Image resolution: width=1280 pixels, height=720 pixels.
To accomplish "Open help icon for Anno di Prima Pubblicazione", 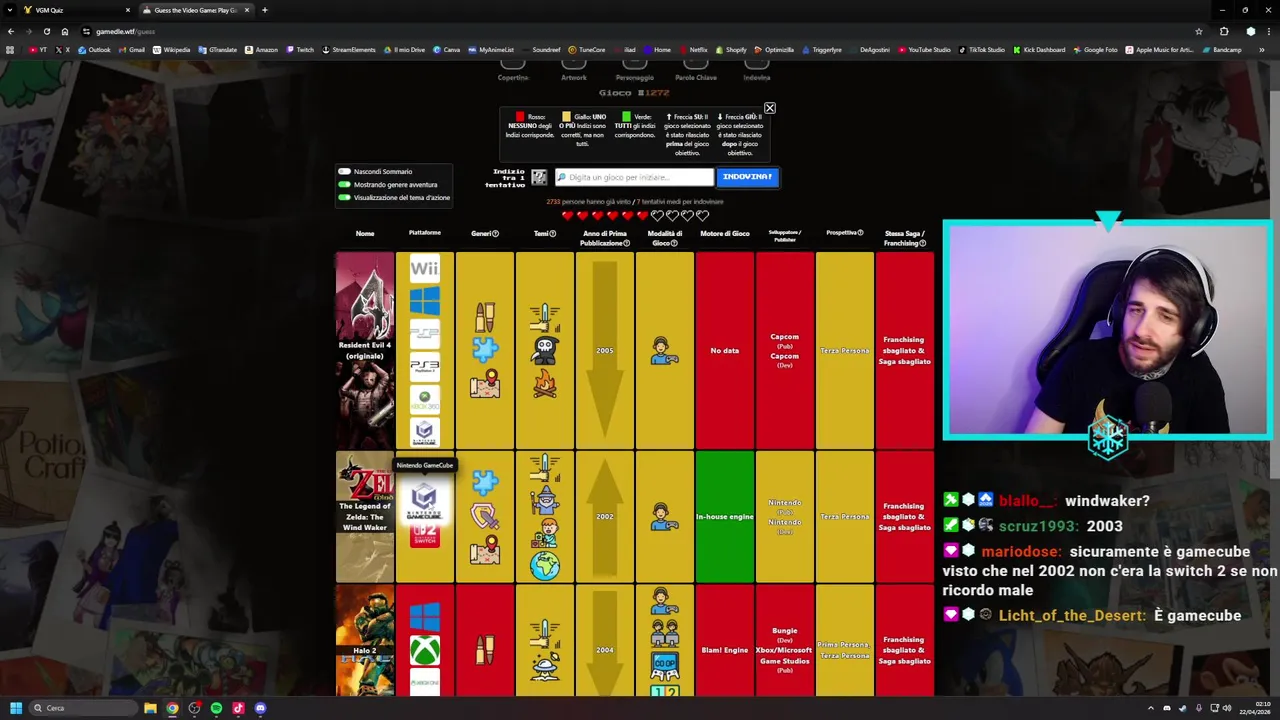I will pyautogui.click(x=626, y=243).
